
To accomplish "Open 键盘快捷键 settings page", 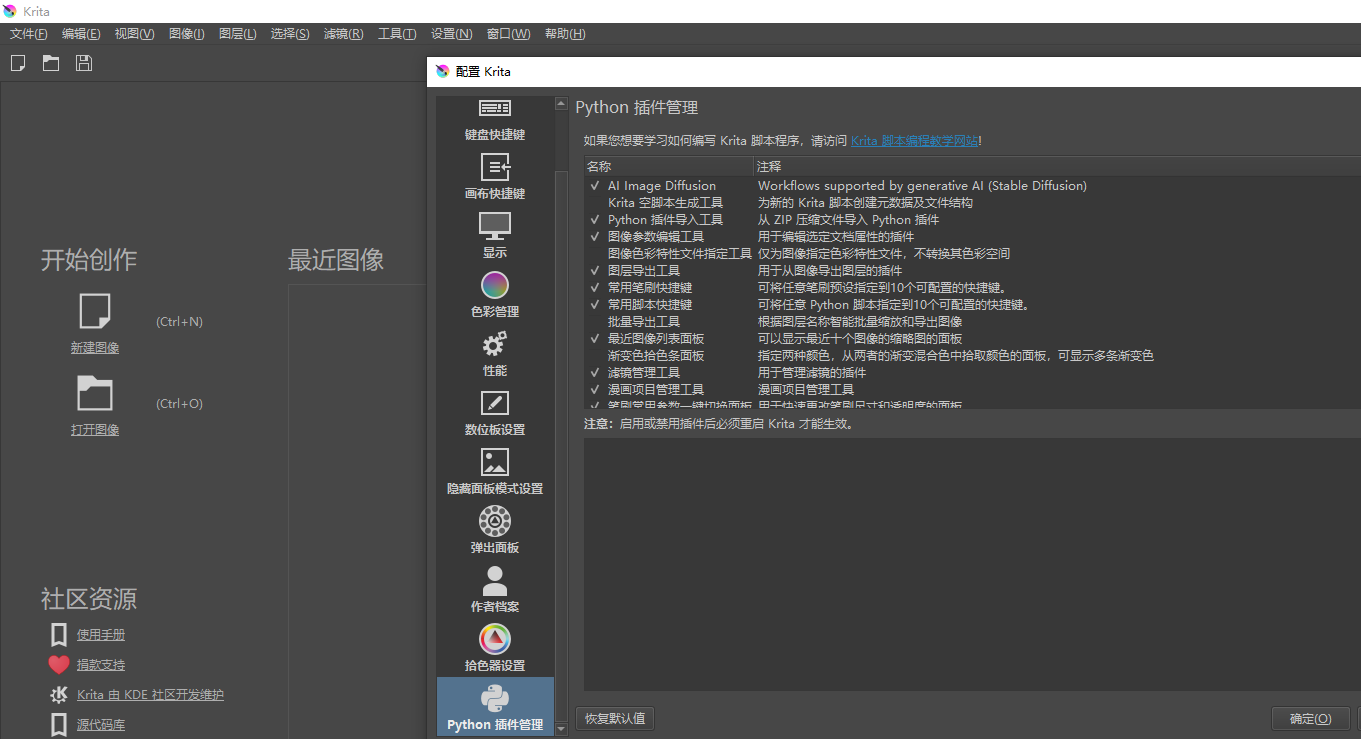I will click(x=495, y=120).
